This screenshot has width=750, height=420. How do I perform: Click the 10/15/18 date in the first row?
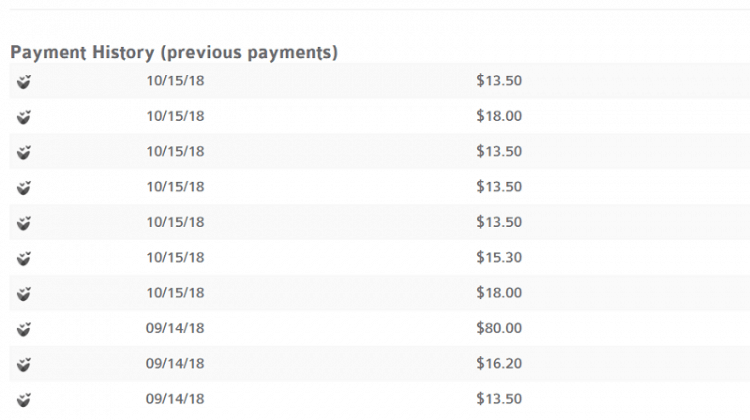point(175,80)
